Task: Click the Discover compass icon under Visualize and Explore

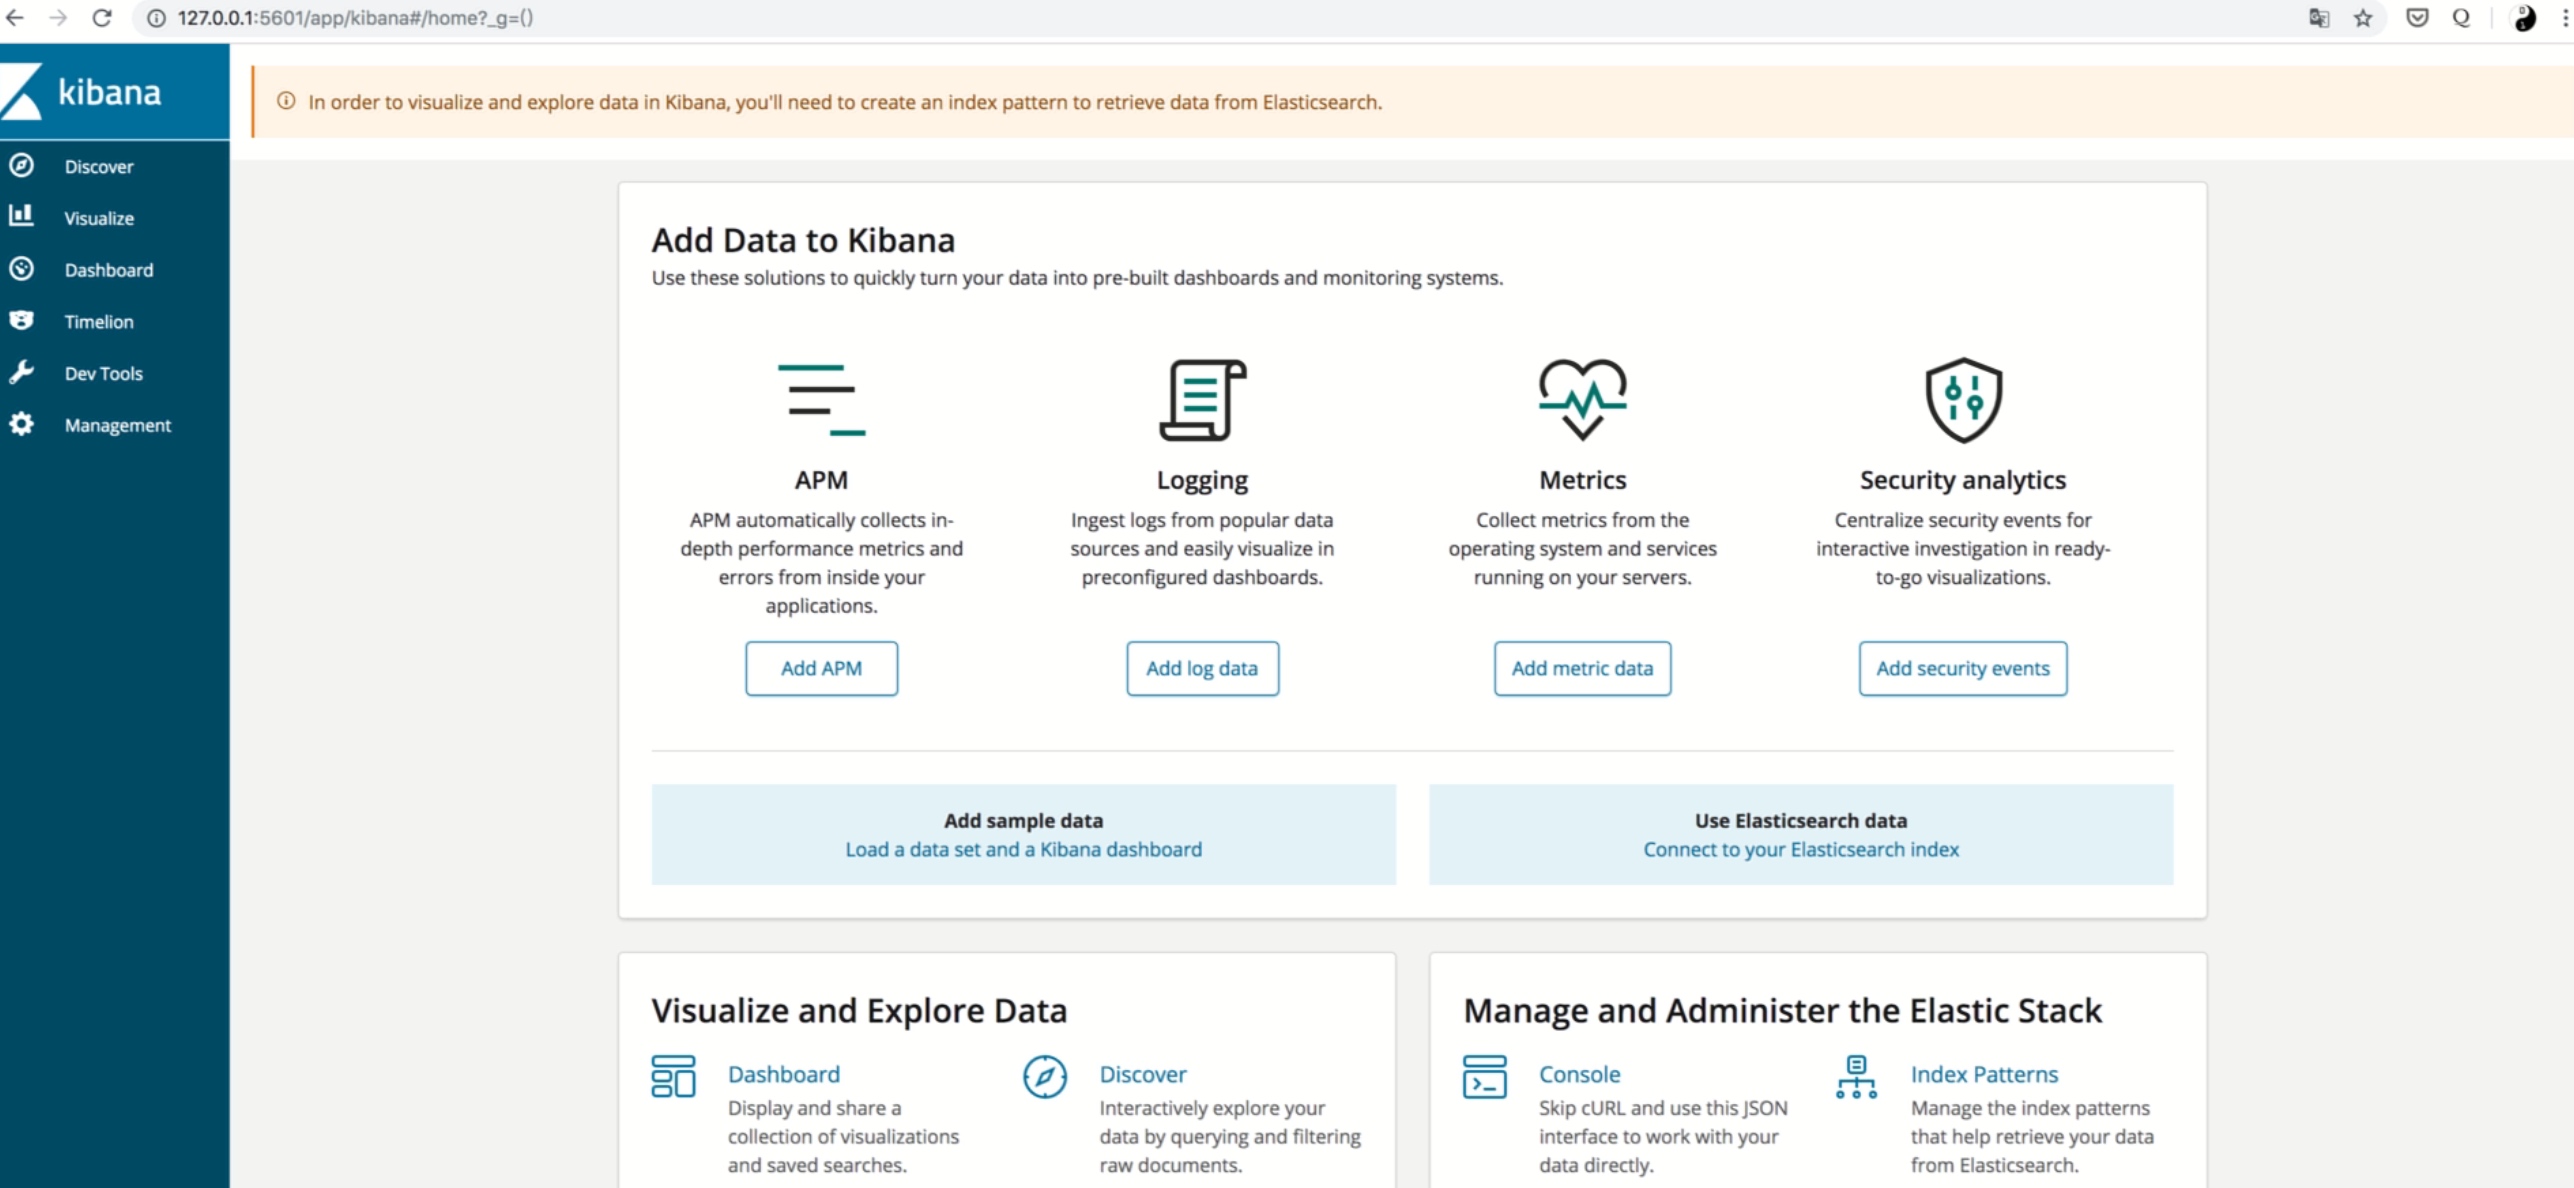Action: pos(1045,1076)
